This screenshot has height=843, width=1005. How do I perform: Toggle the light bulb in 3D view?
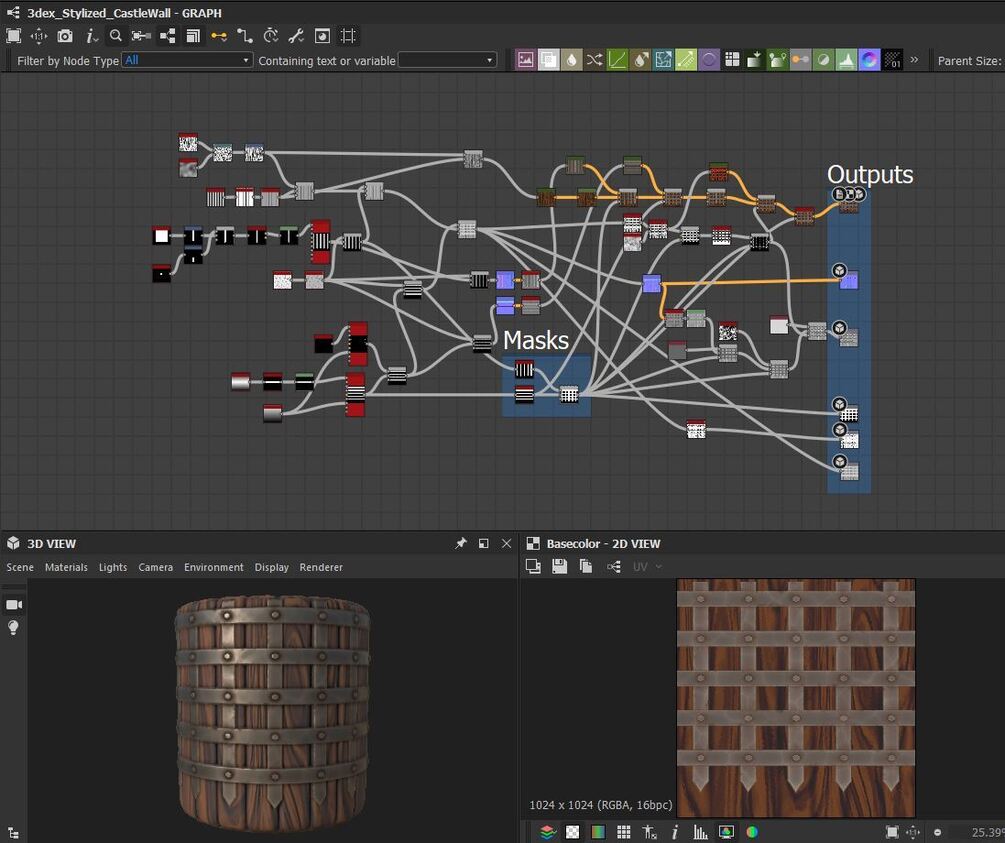pos(14,628)
